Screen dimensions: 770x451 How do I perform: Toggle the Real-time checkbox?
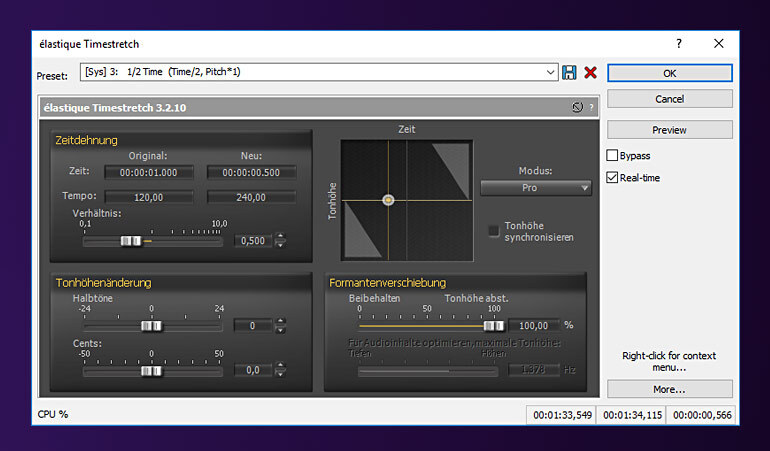tap(613, 178)
